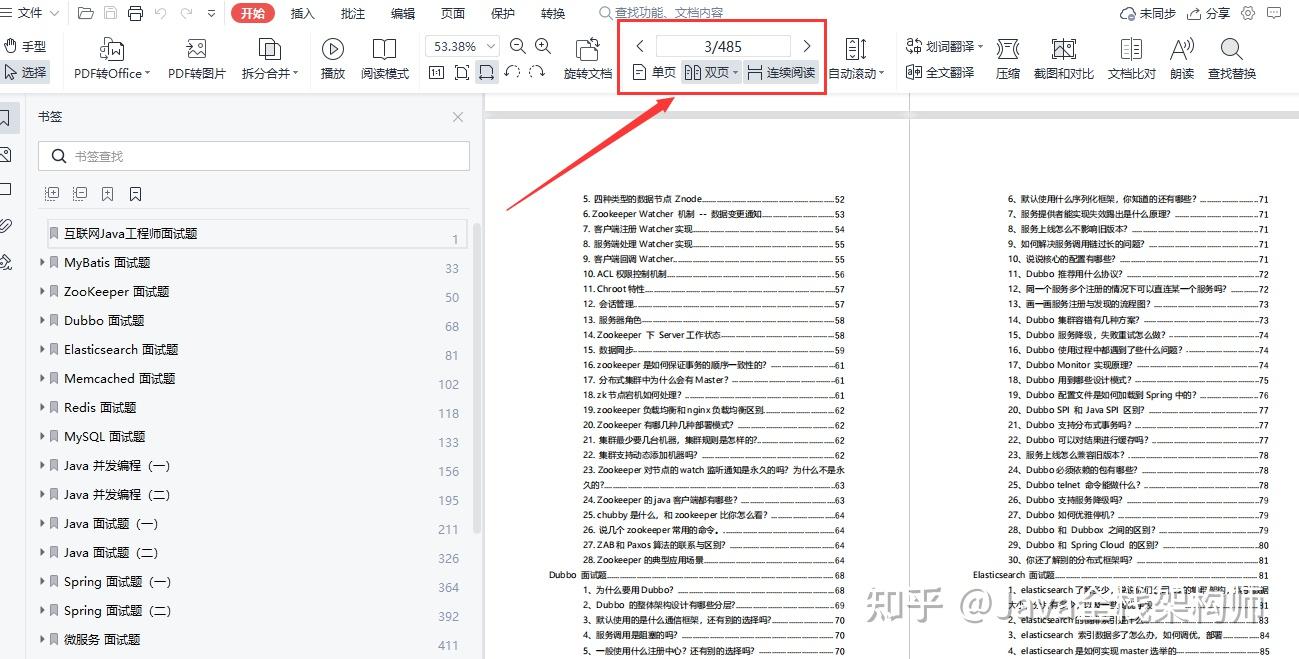Open thumbnails sidebar panel icon
Viewport: 1299px width, 659px height.
[5, 154]
